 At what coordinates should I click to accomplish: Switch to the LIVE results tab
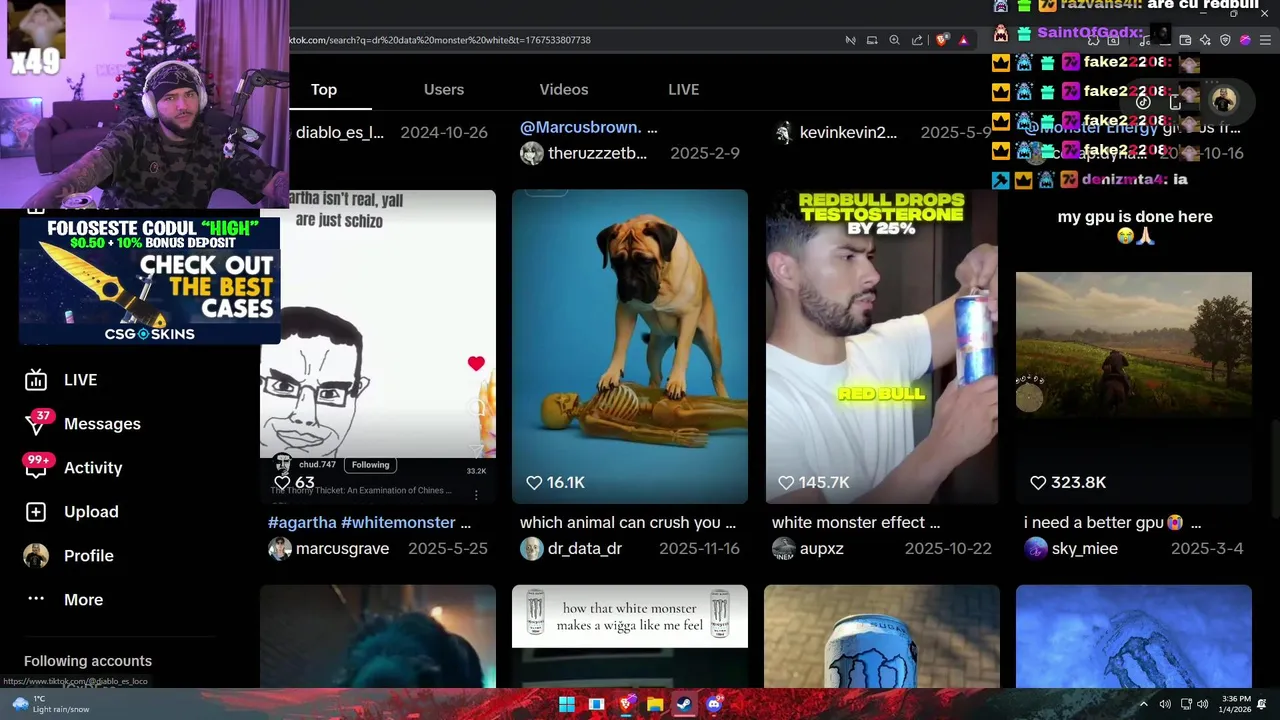coord(684,89)
